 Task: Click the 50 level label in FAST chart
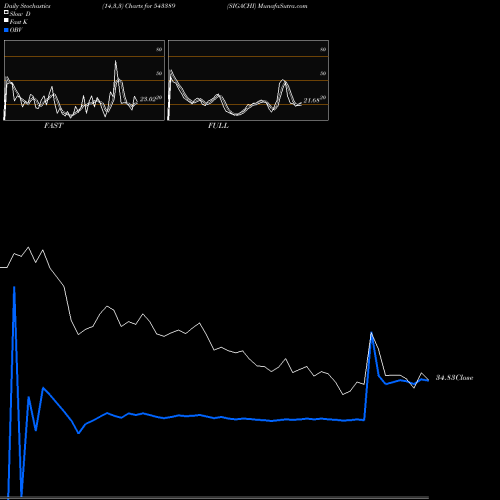[159, 73]
